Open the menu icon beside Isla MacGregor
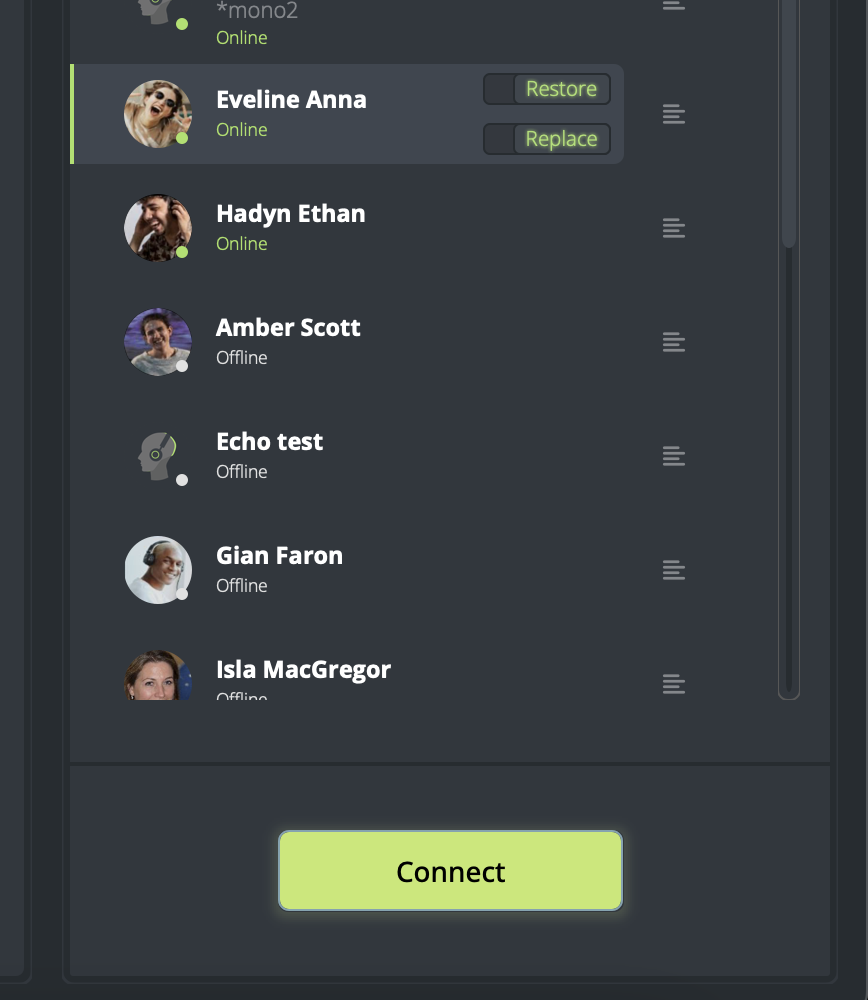Viewport: 868px width, 1000px height. 673,684
